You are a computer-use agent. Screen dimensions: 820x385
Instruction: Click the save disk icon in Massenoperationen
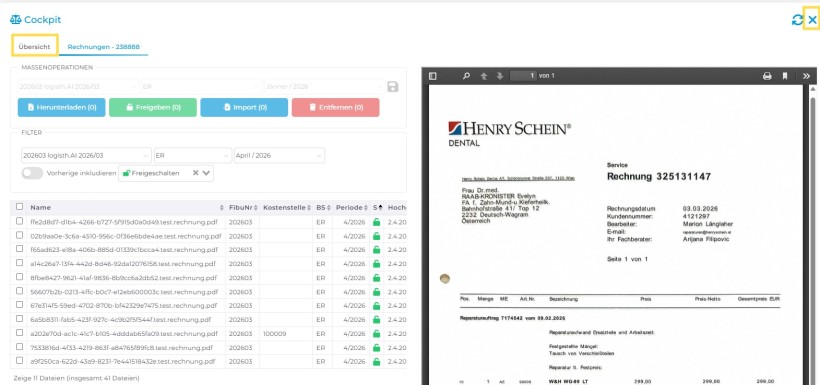(393, 86)
